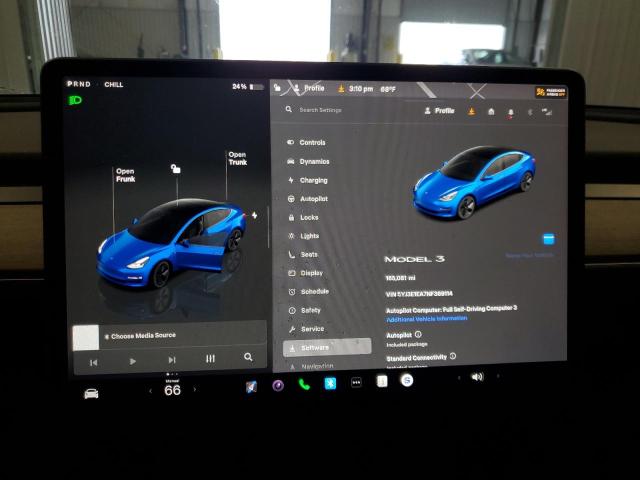Tap the headlights indicator icon

[x=75, y=100]
